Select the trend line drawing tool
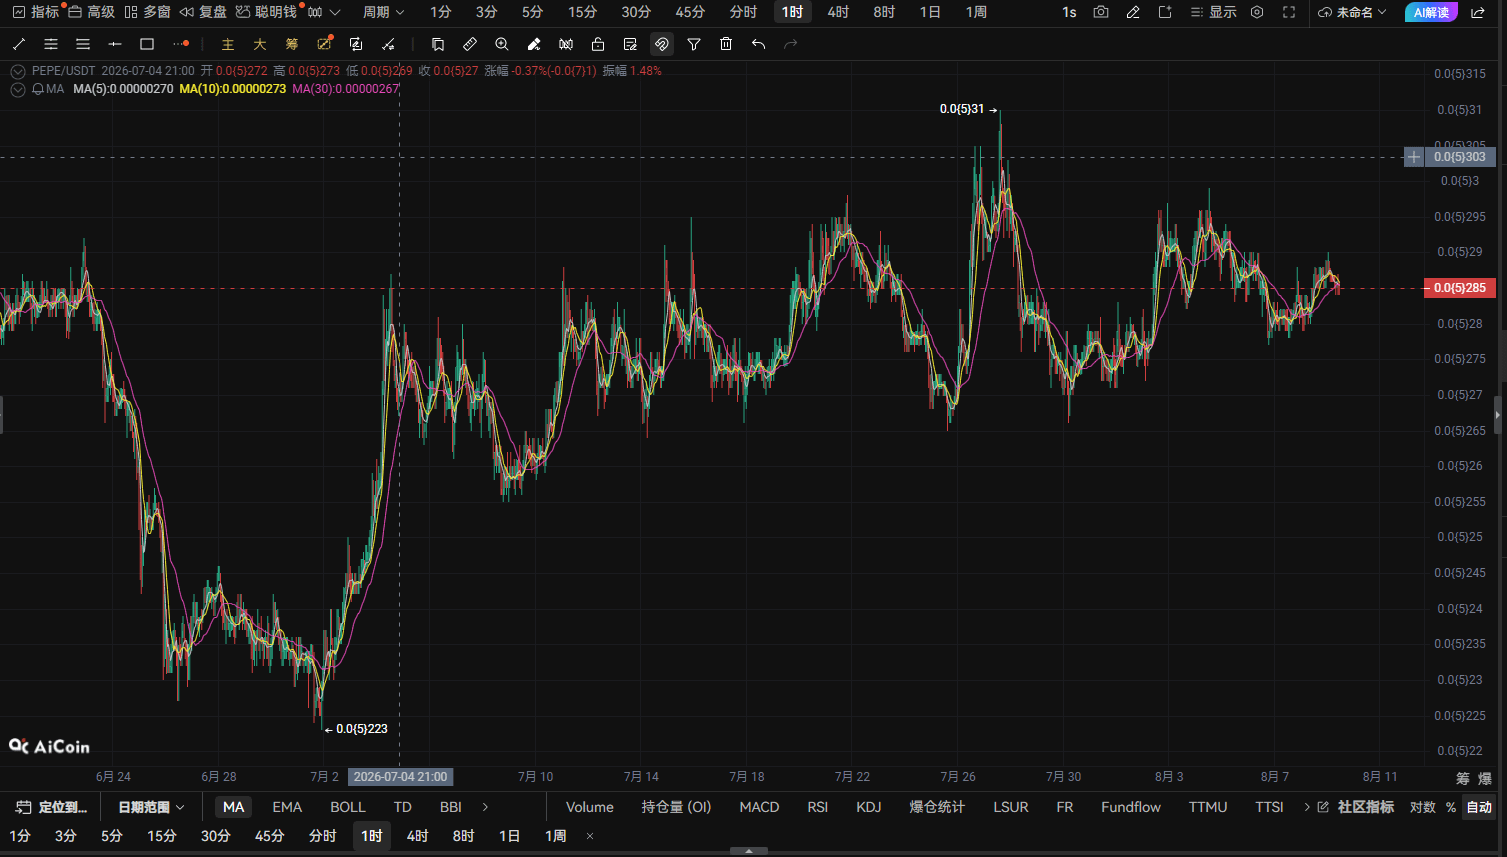This screenshot has width=1507, height=857. pyautogui.click(x=19, y=44)
